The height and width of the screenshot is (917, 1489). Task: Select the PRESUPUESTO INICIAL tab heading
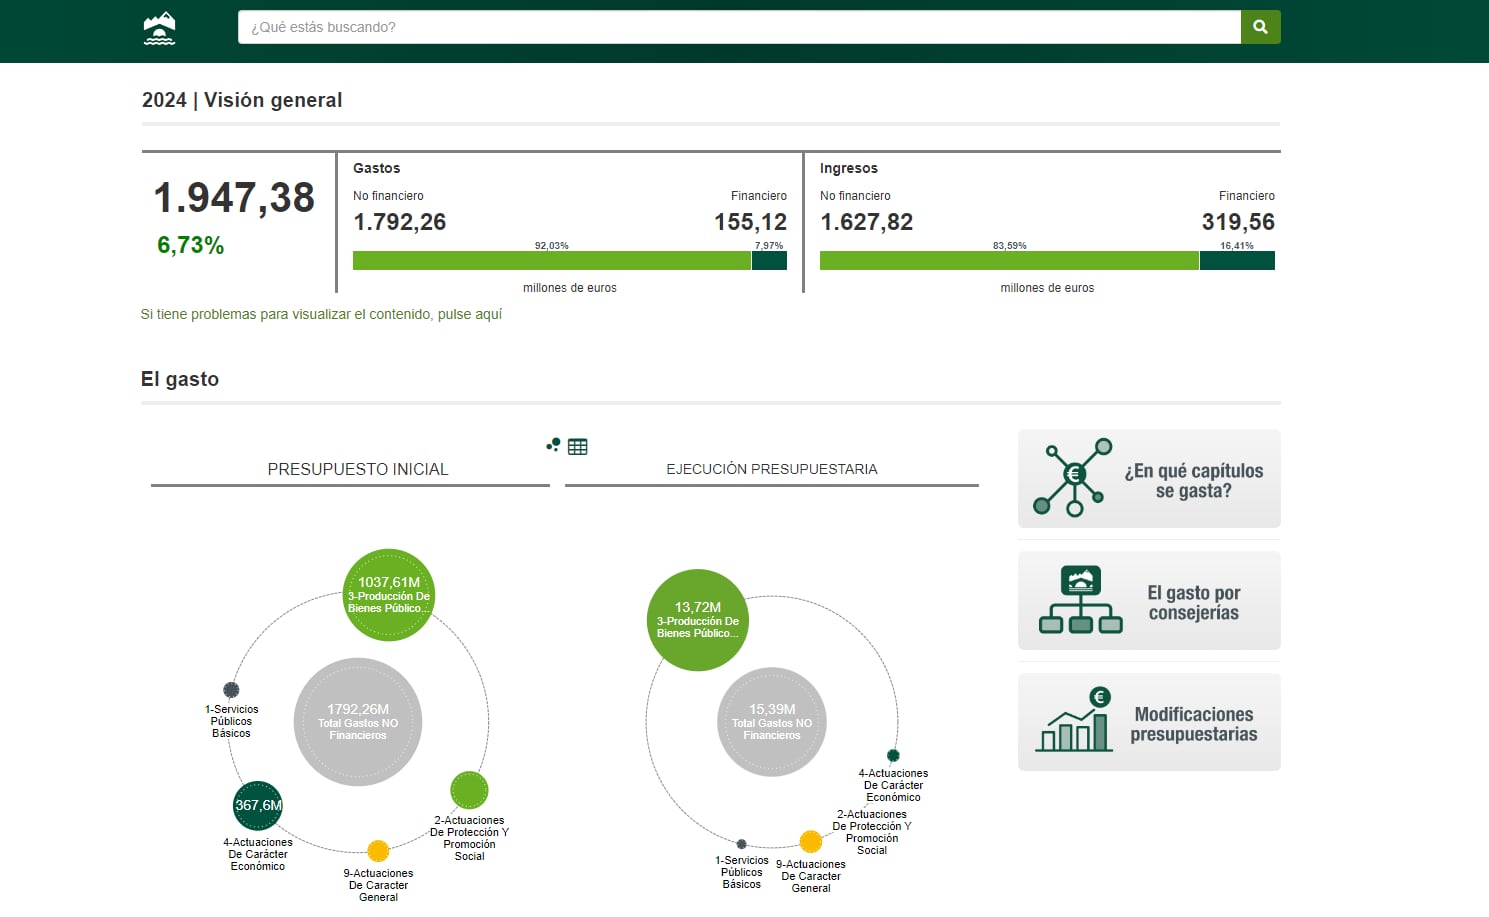tap(358, 469)
